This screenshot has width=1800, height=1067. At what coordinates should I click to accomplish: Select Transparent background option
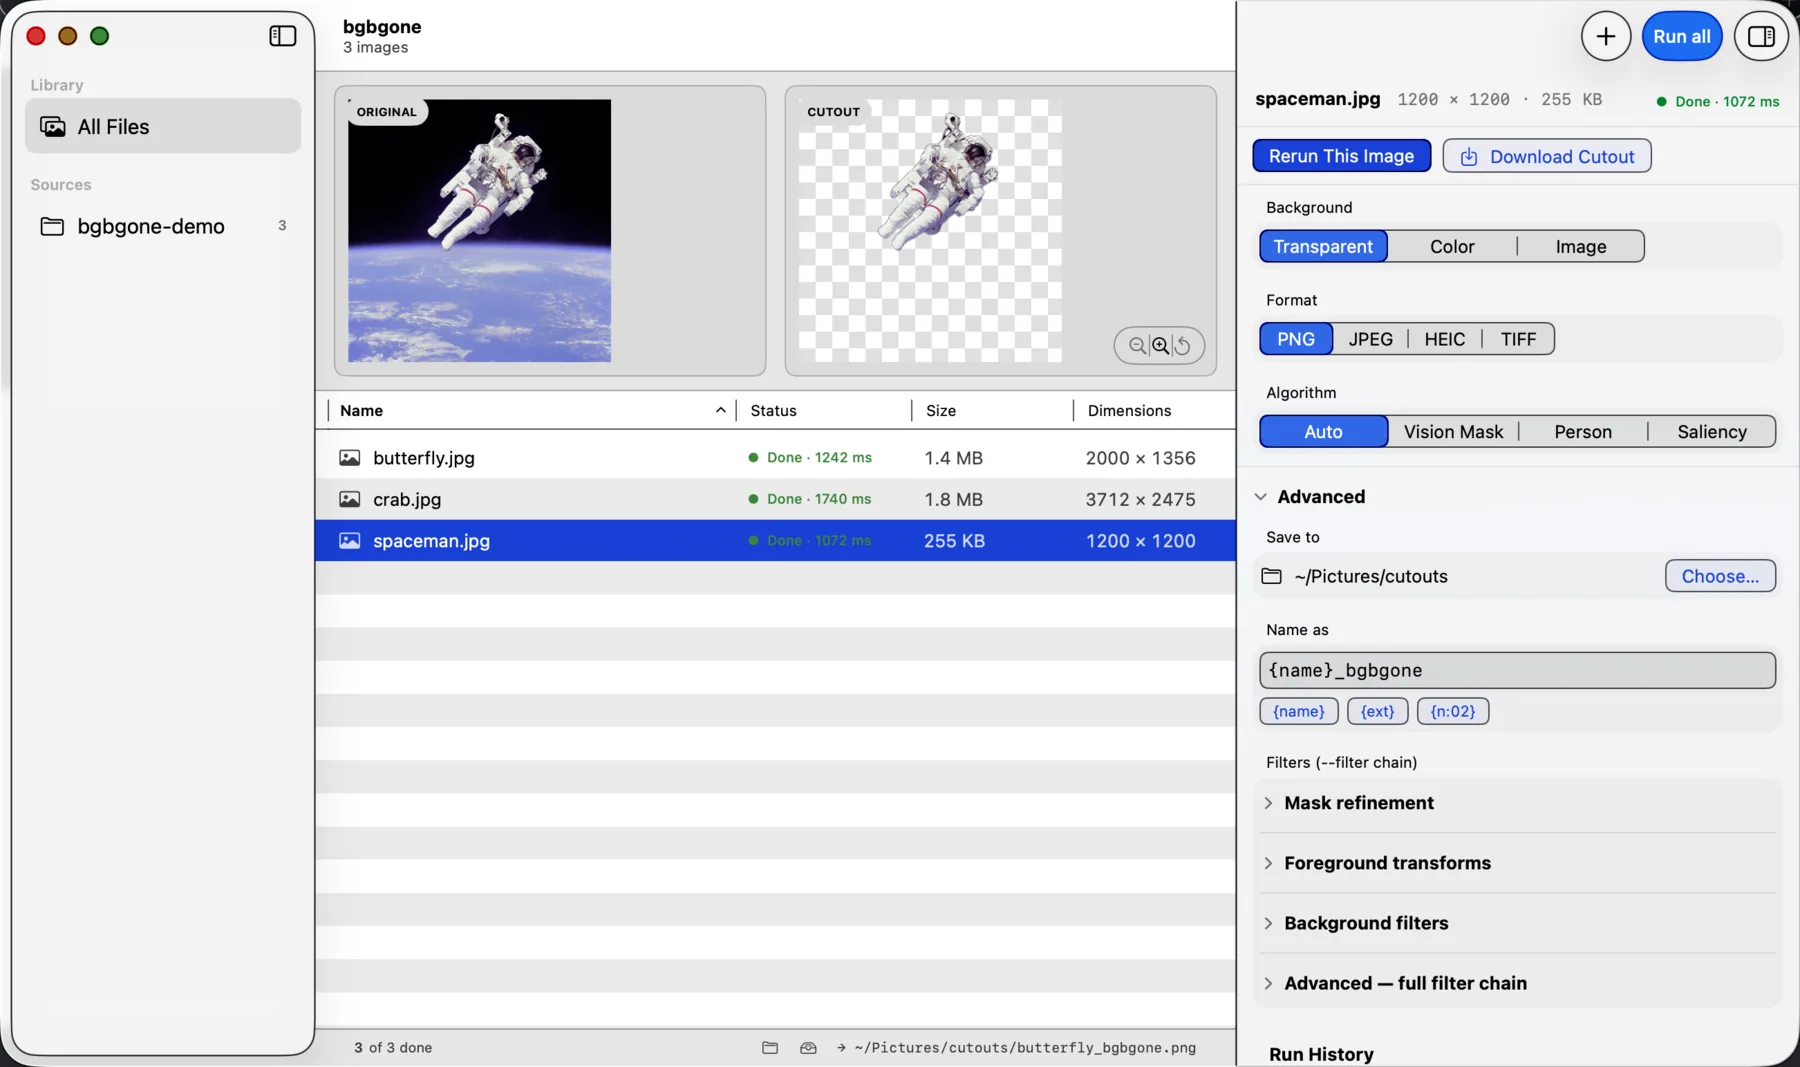click(1323, 246)
